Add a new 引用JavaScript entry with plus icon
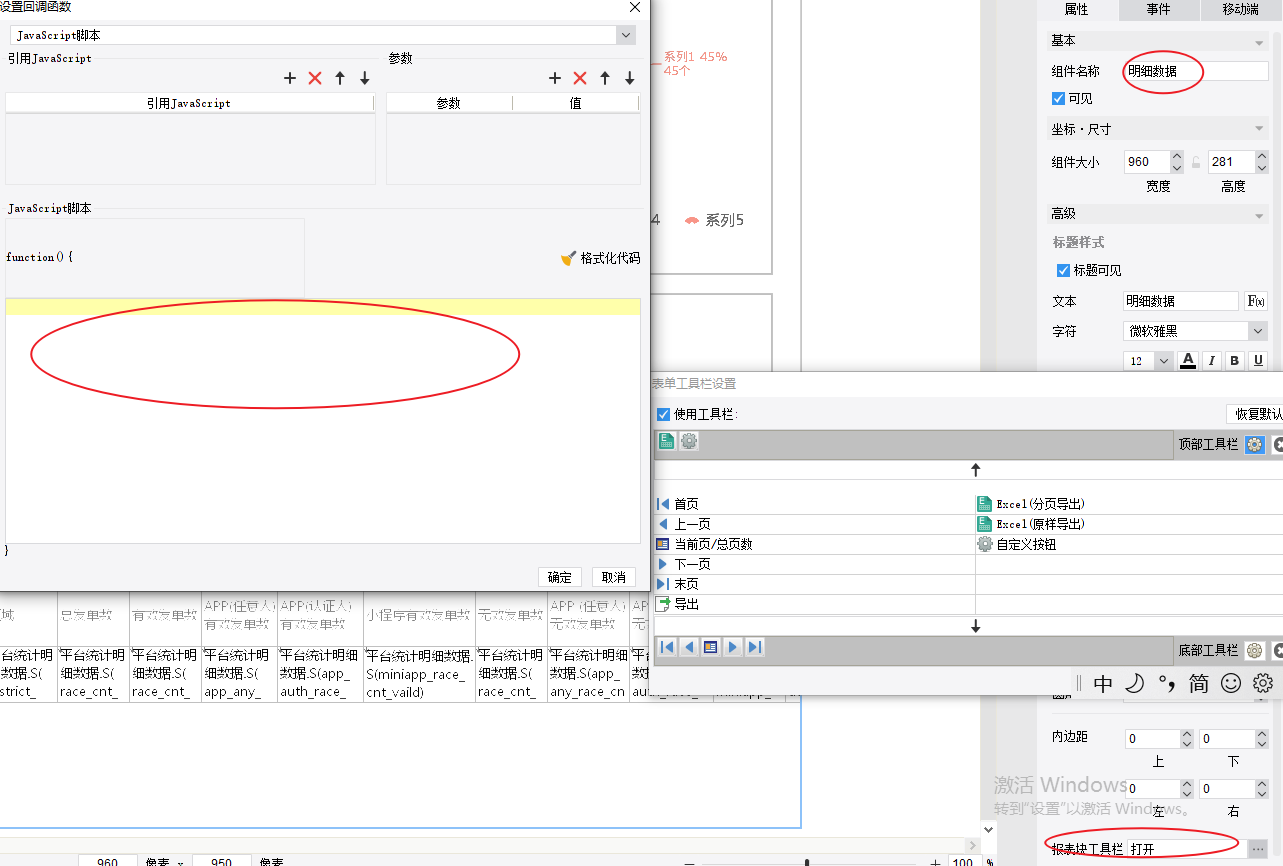This screenshot has width=1283, height=866. (x=290, y=78)
